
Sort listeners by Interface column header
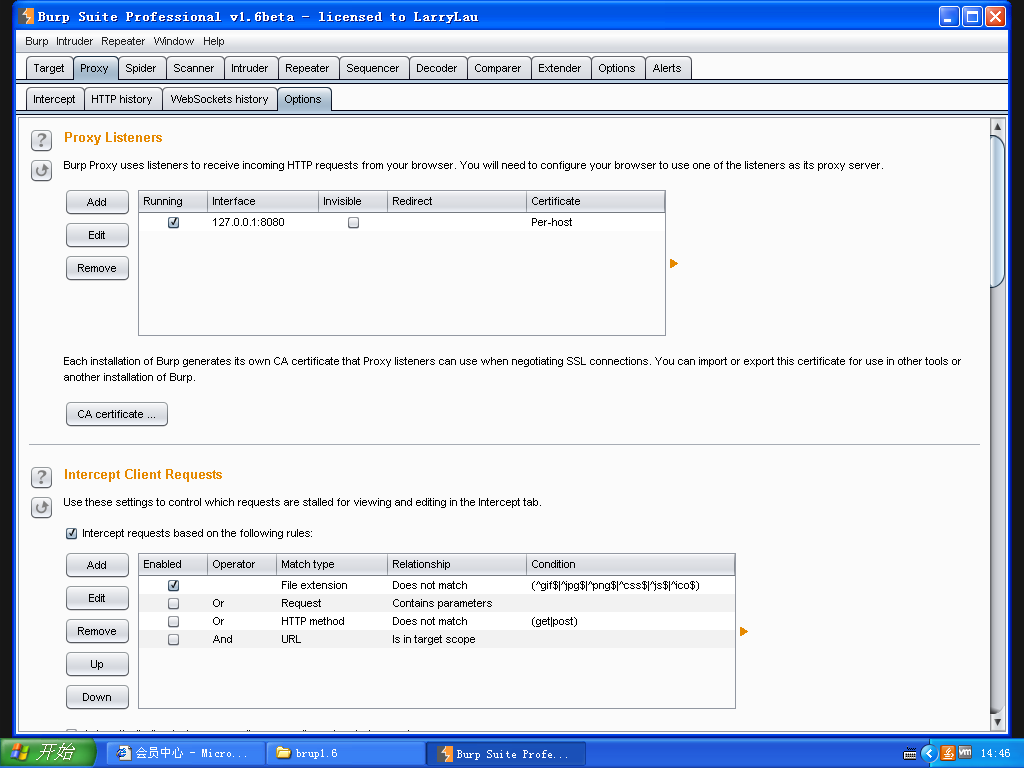(263, 201)
